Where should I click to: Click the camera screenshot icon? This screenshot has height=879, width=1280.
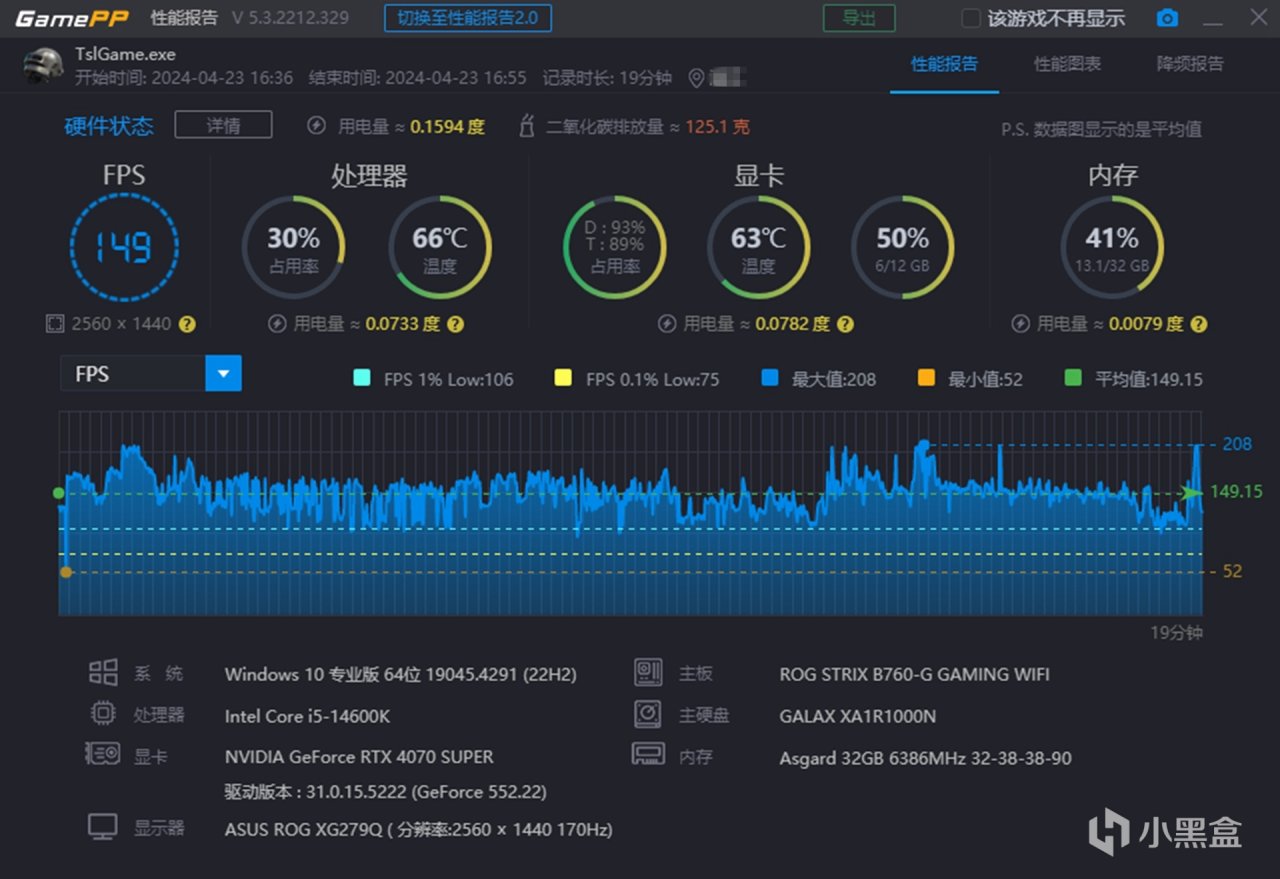click(x=1166, y=18)
